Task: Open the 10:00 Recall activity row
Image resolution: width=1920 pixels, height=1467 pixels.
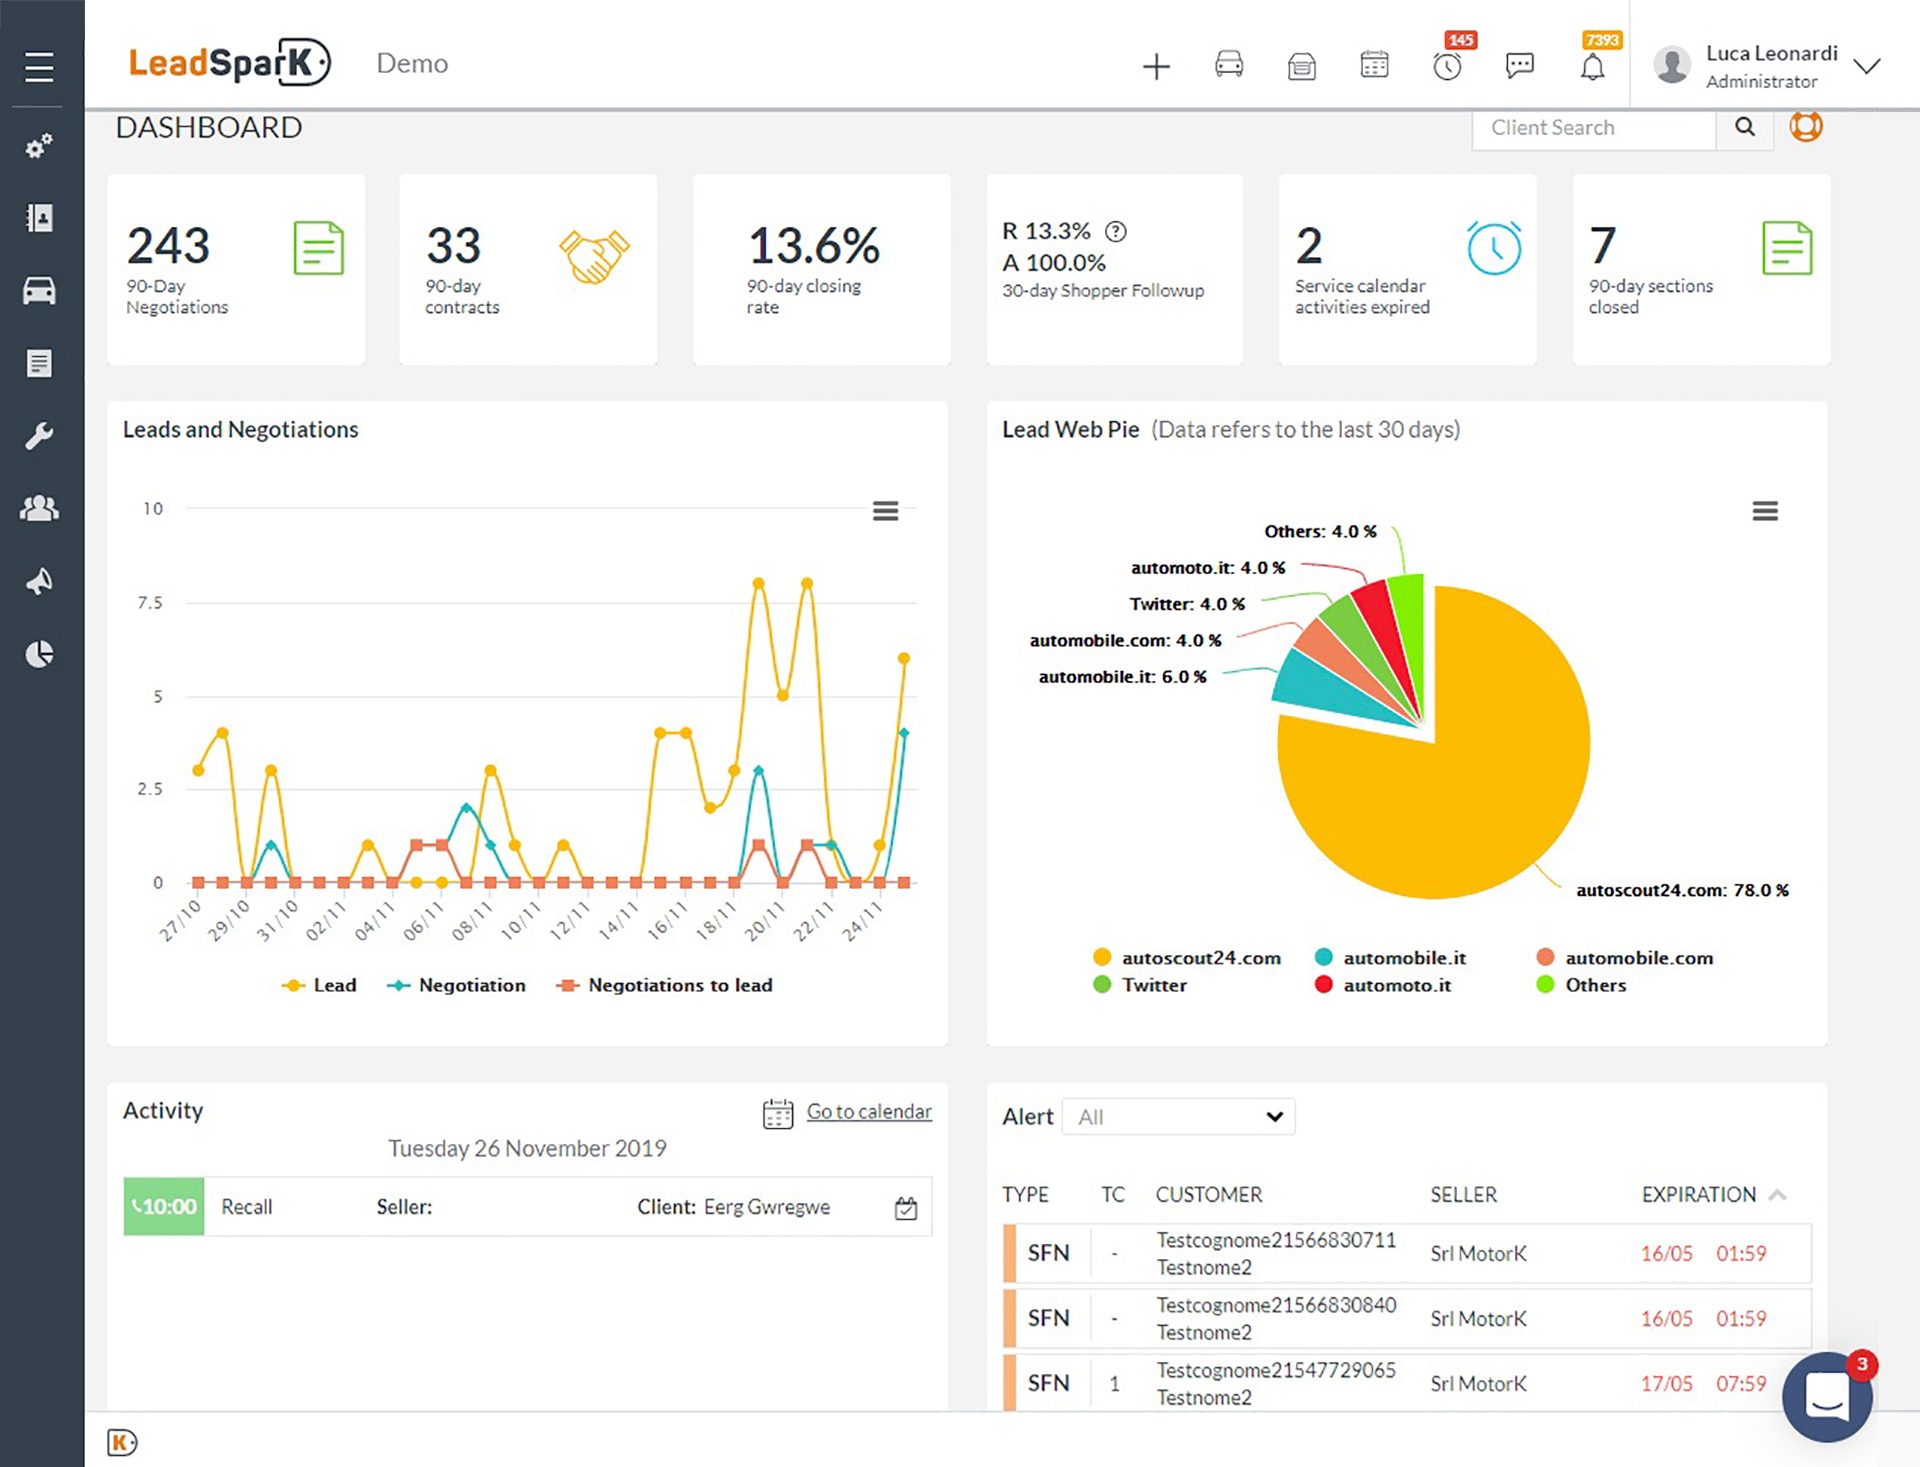Action: [528, 1207]
